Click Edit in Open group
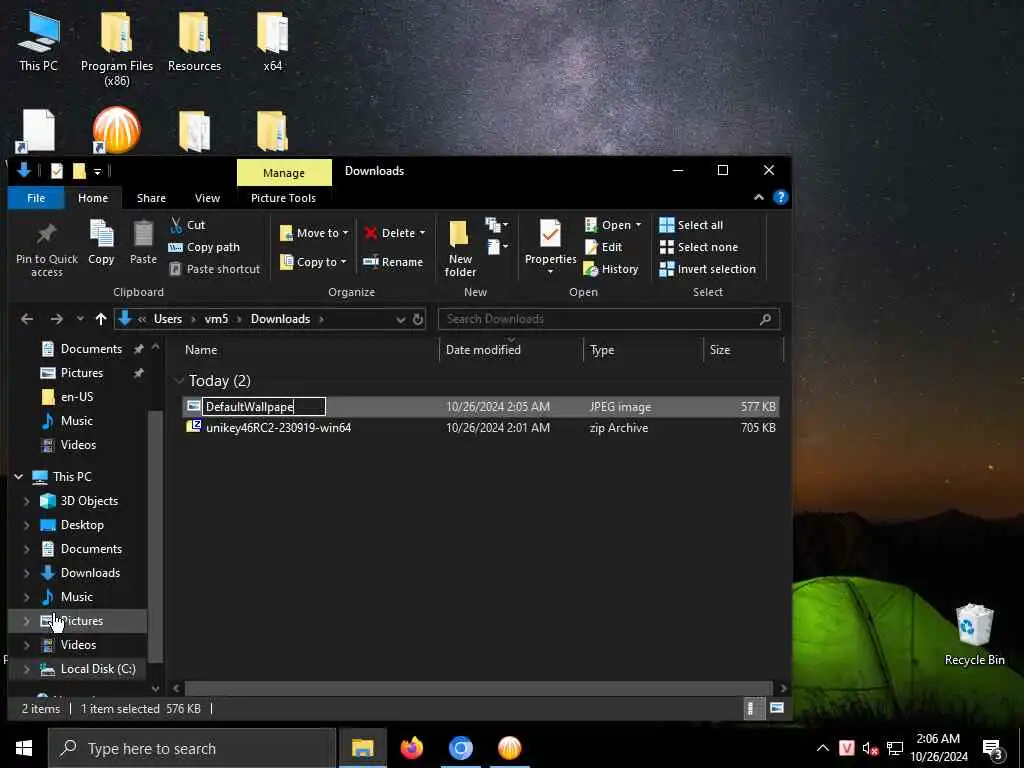 (603, 248)
